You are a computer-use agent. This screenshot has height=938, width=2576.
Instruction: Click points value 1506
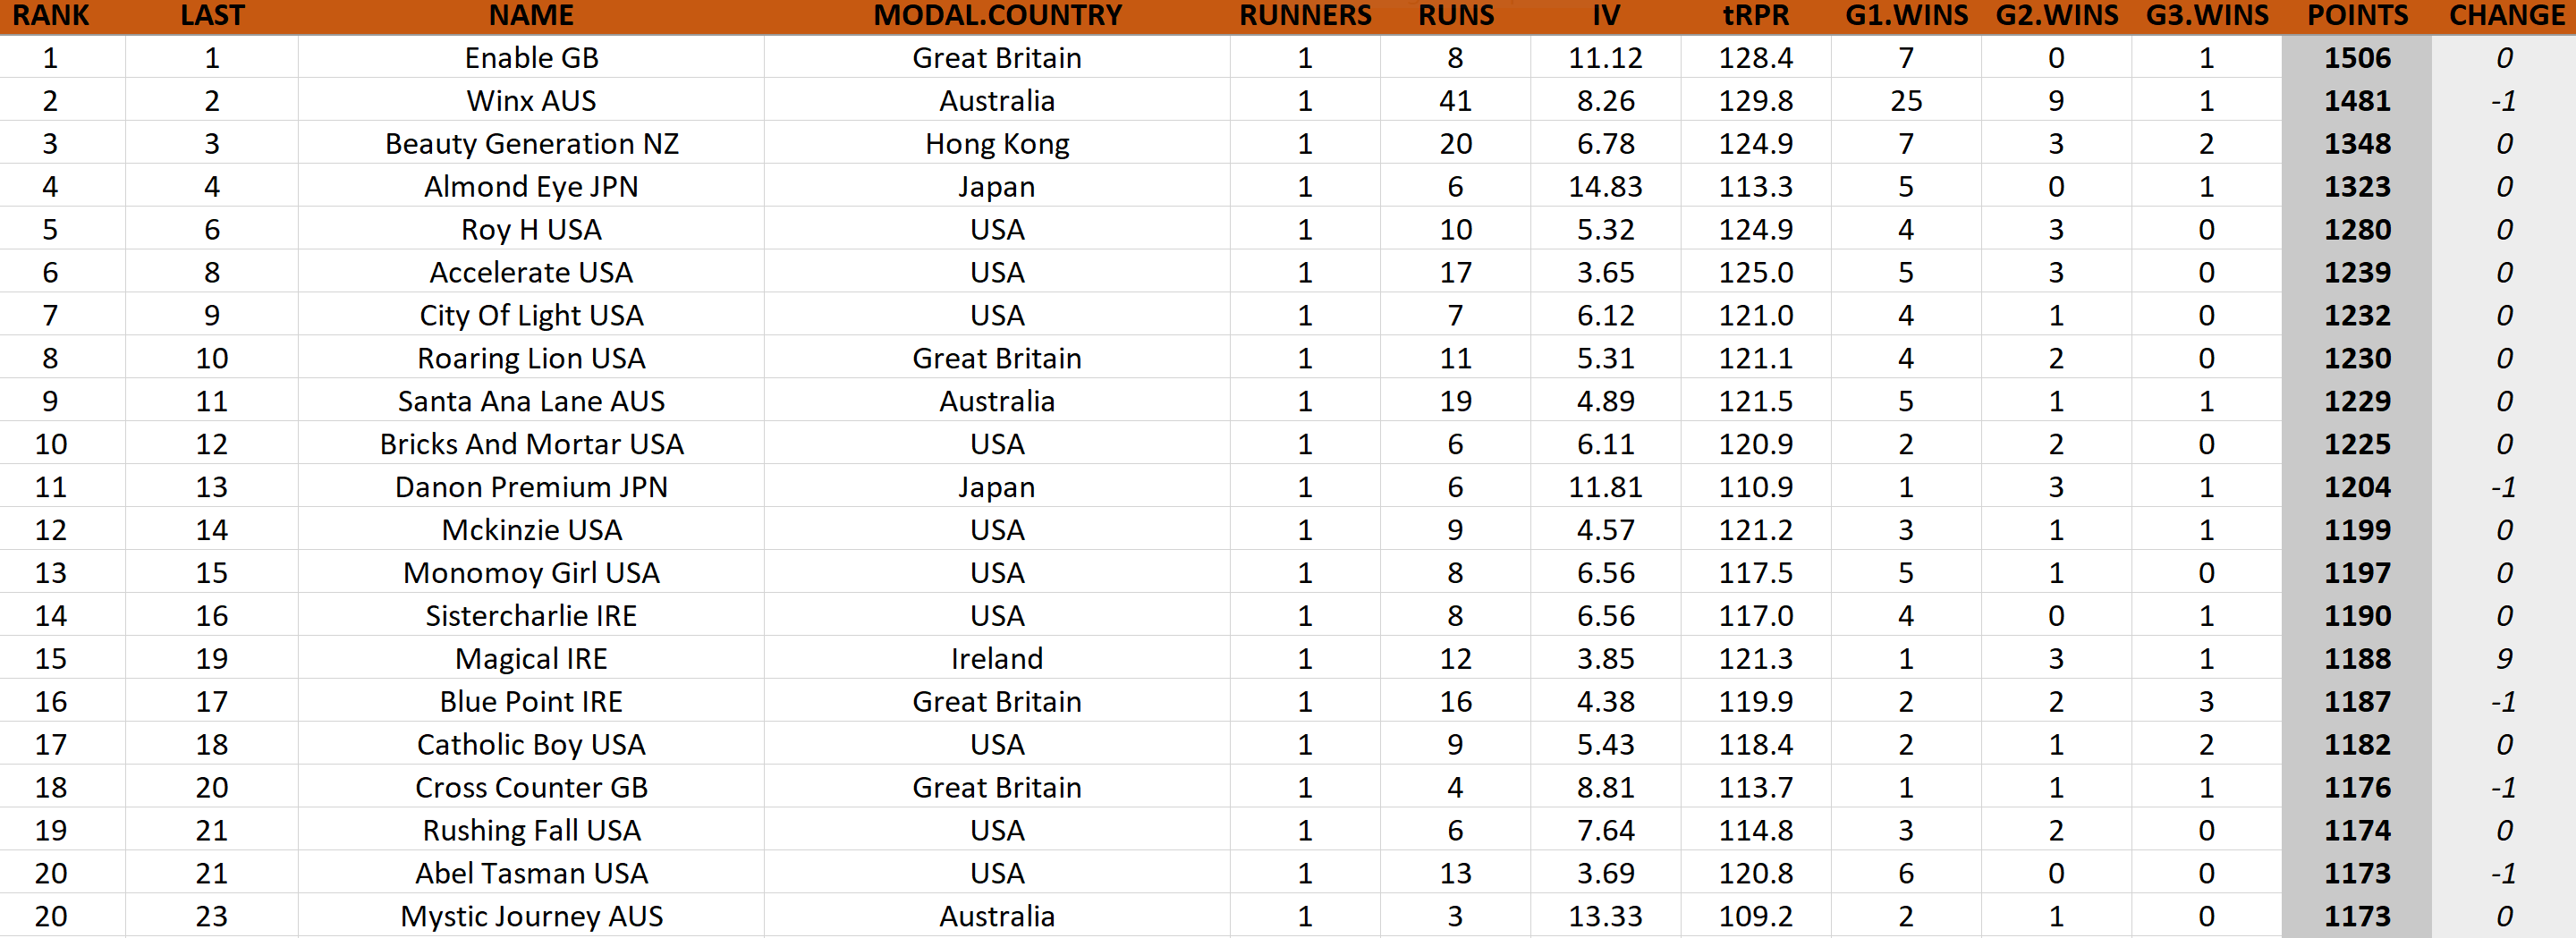[x=2357, y=58]
